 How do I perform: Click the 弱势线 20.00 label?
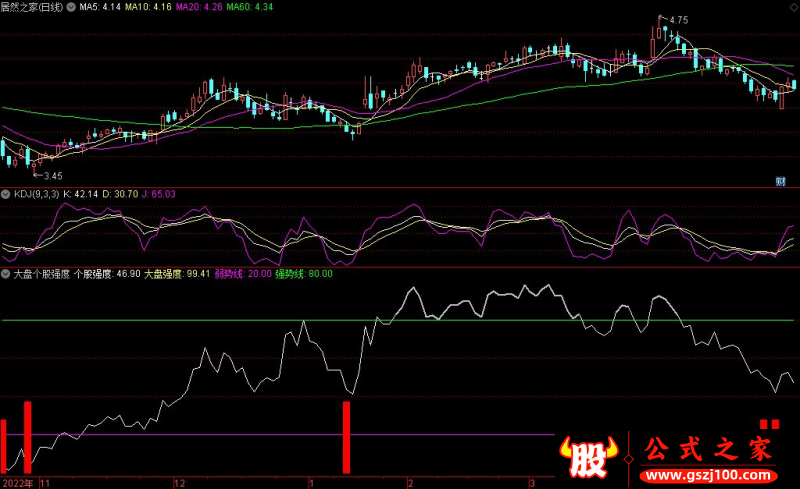[x=242, y=272]
